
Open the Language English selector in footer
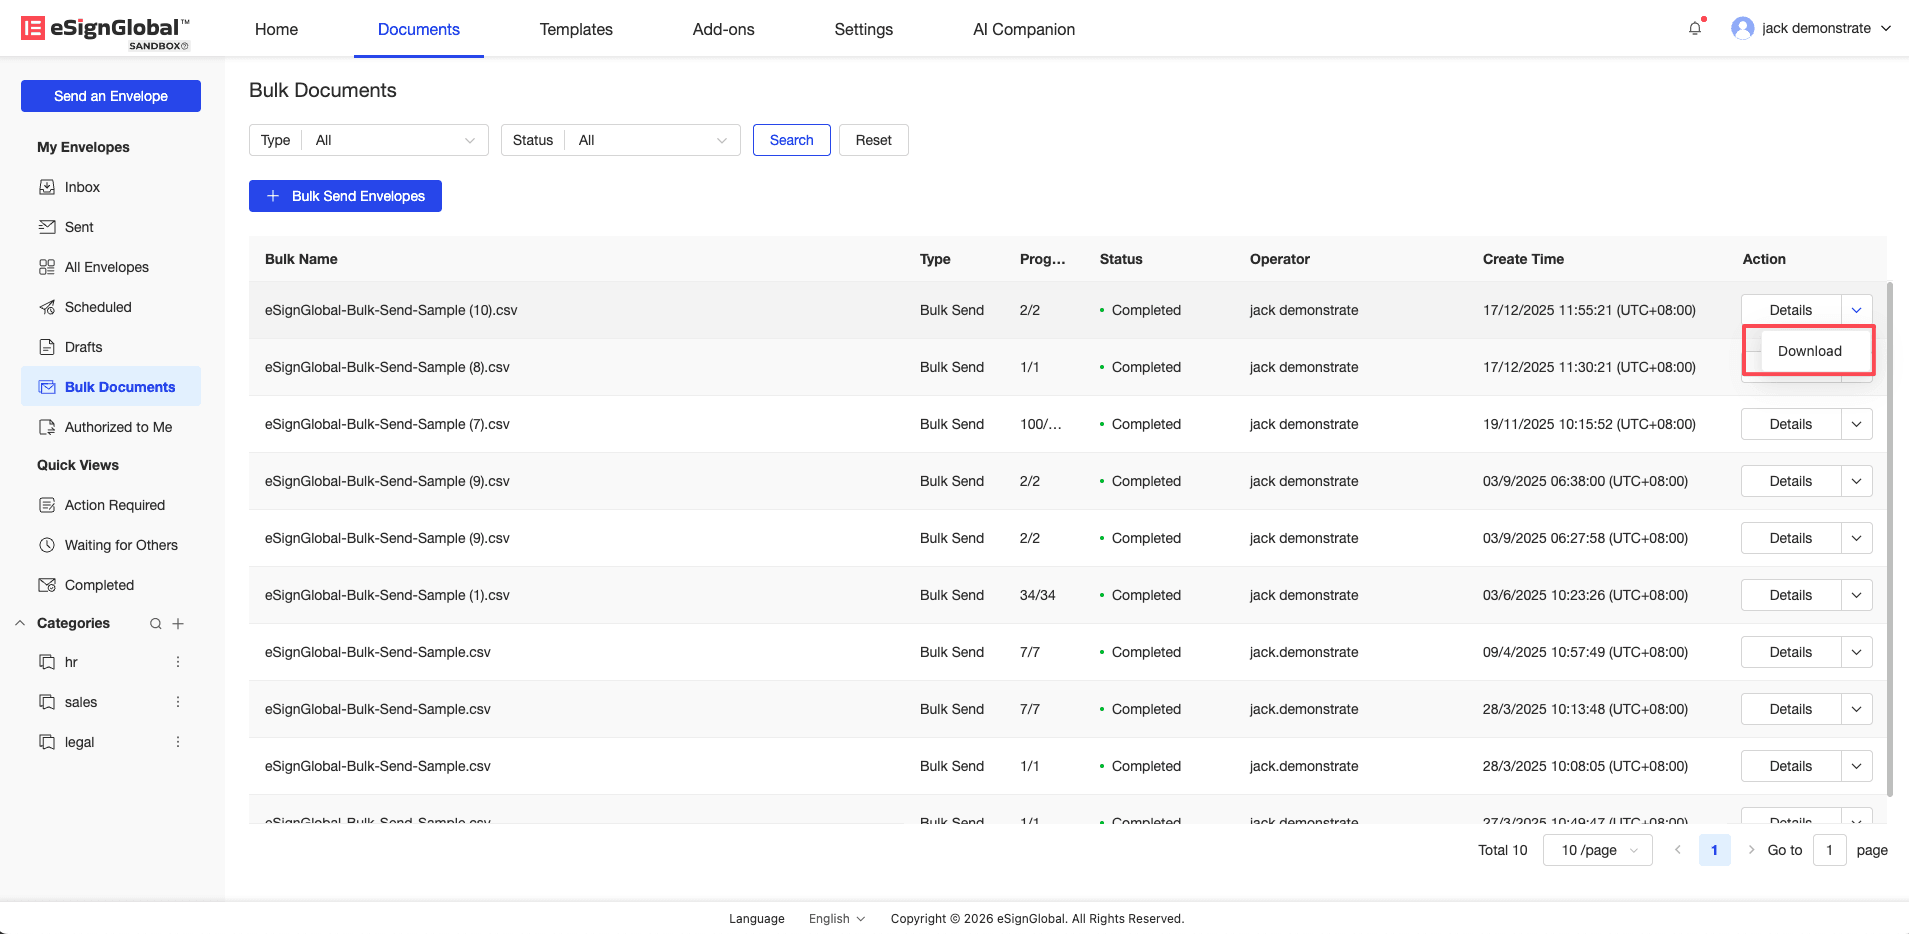coord(836,919)
